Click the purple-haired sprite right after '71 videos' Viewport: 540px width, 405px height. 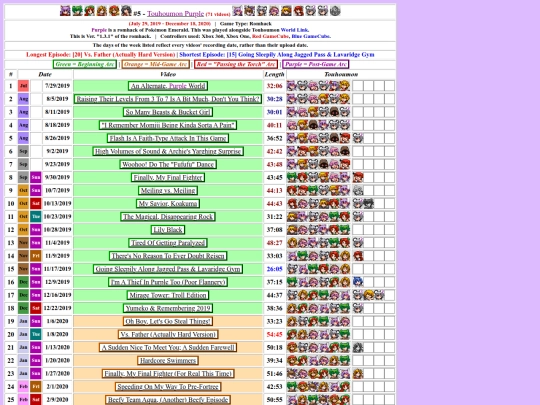(238, 11)
